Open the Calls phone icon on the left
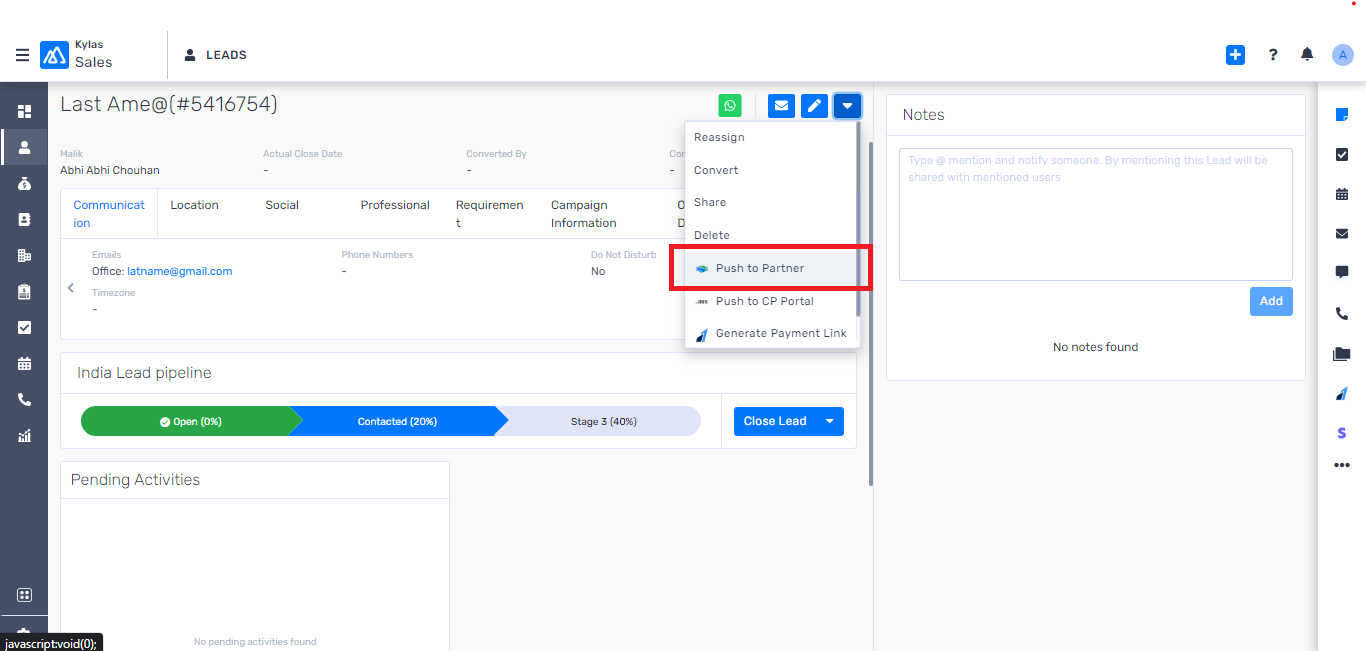This screenshot has width=1366, height=651. pos(24,399)
